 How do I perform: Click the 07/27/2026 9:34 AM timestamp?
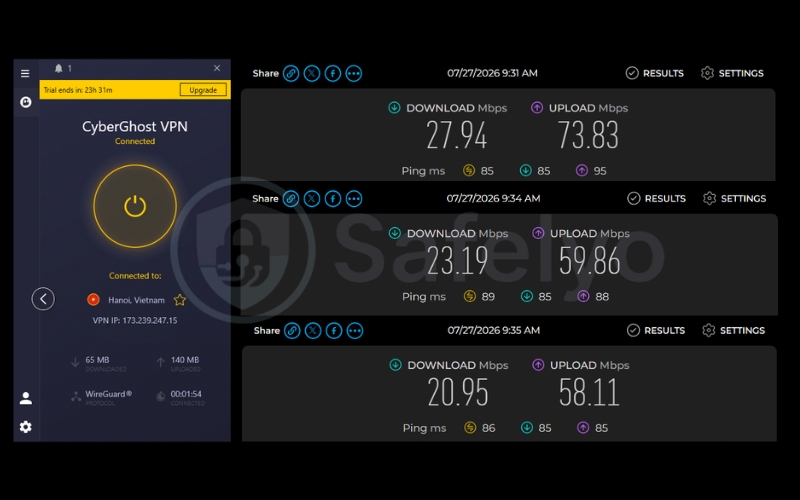coord(493,198)
